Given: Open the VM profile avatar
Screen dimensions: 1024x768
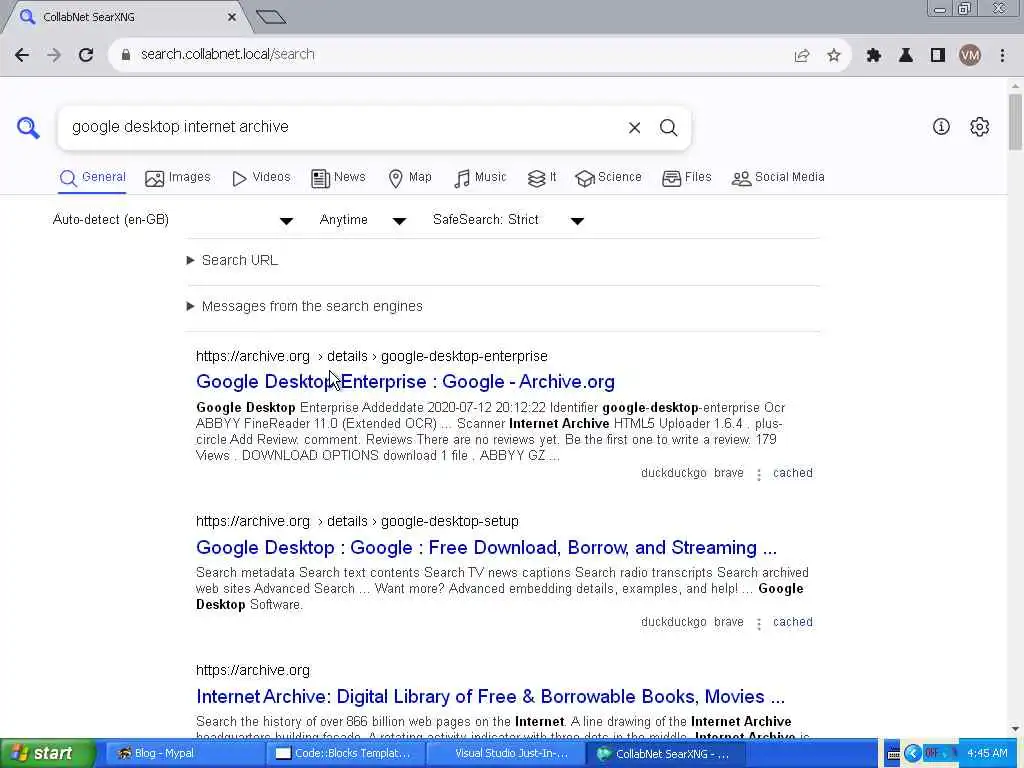Looking at the screenshot, I should (970, 56).
